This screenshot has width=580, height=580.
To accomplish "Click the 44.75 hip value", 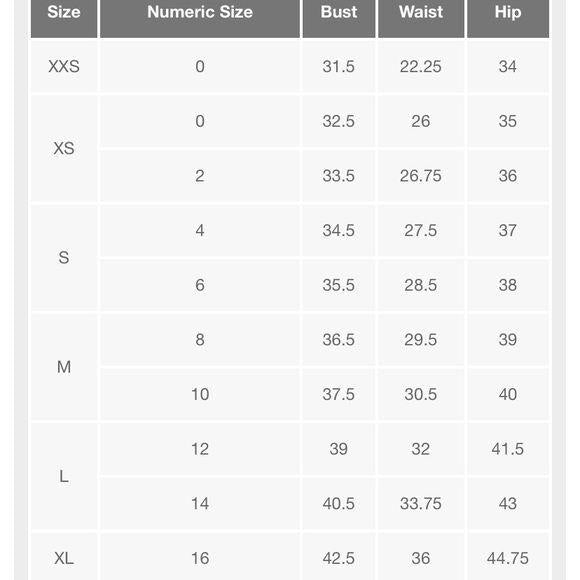I will (508, 558).
